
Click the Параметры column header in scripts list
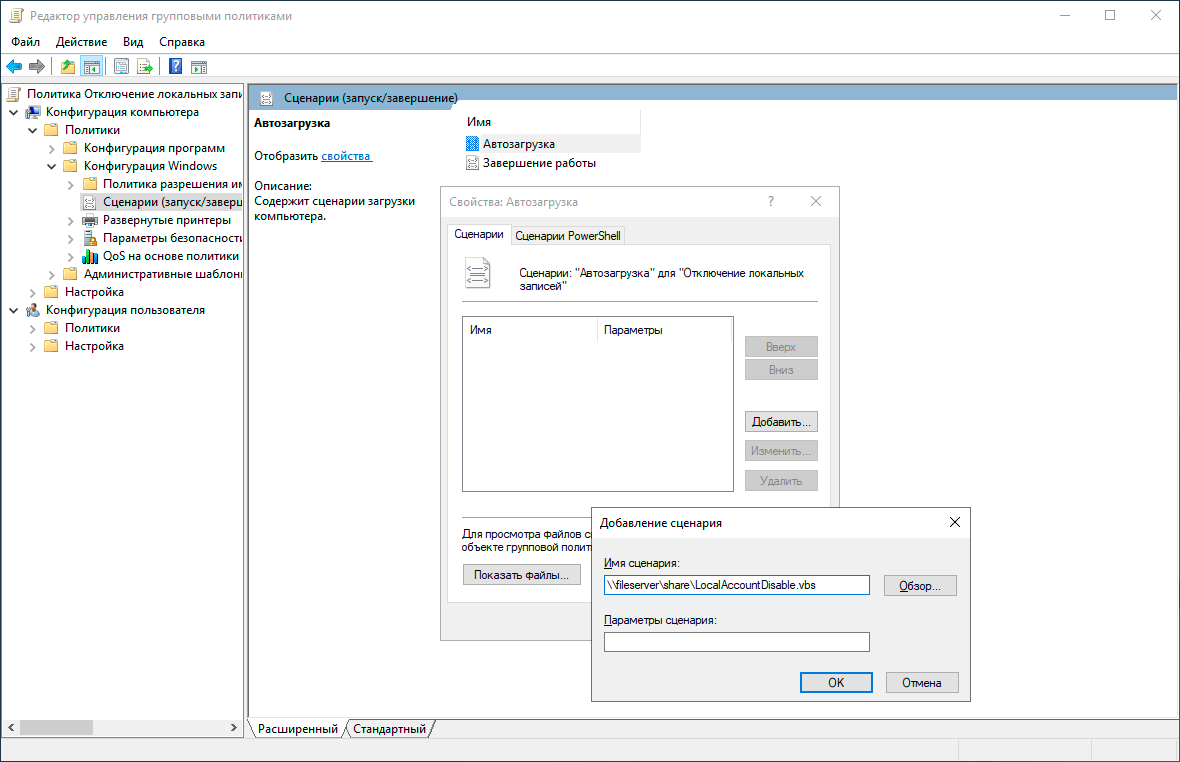(665, 329)
